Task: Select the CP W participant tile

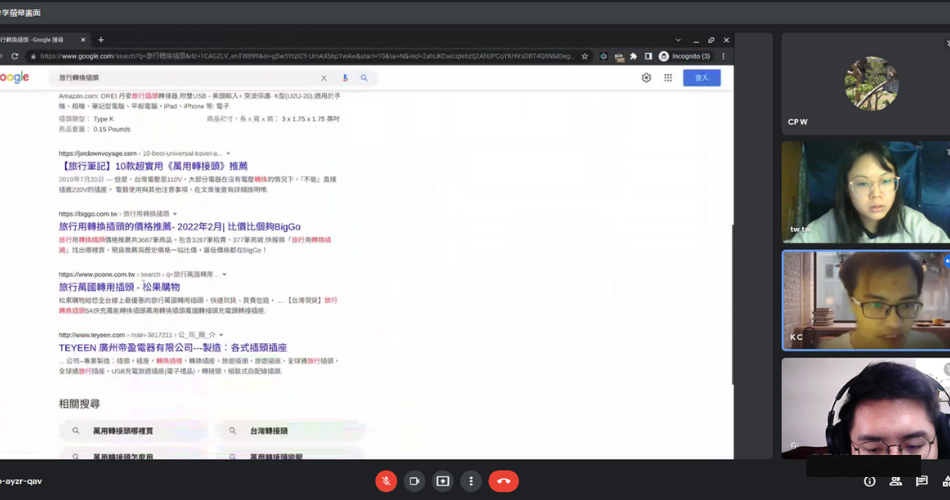Action: 866,84
